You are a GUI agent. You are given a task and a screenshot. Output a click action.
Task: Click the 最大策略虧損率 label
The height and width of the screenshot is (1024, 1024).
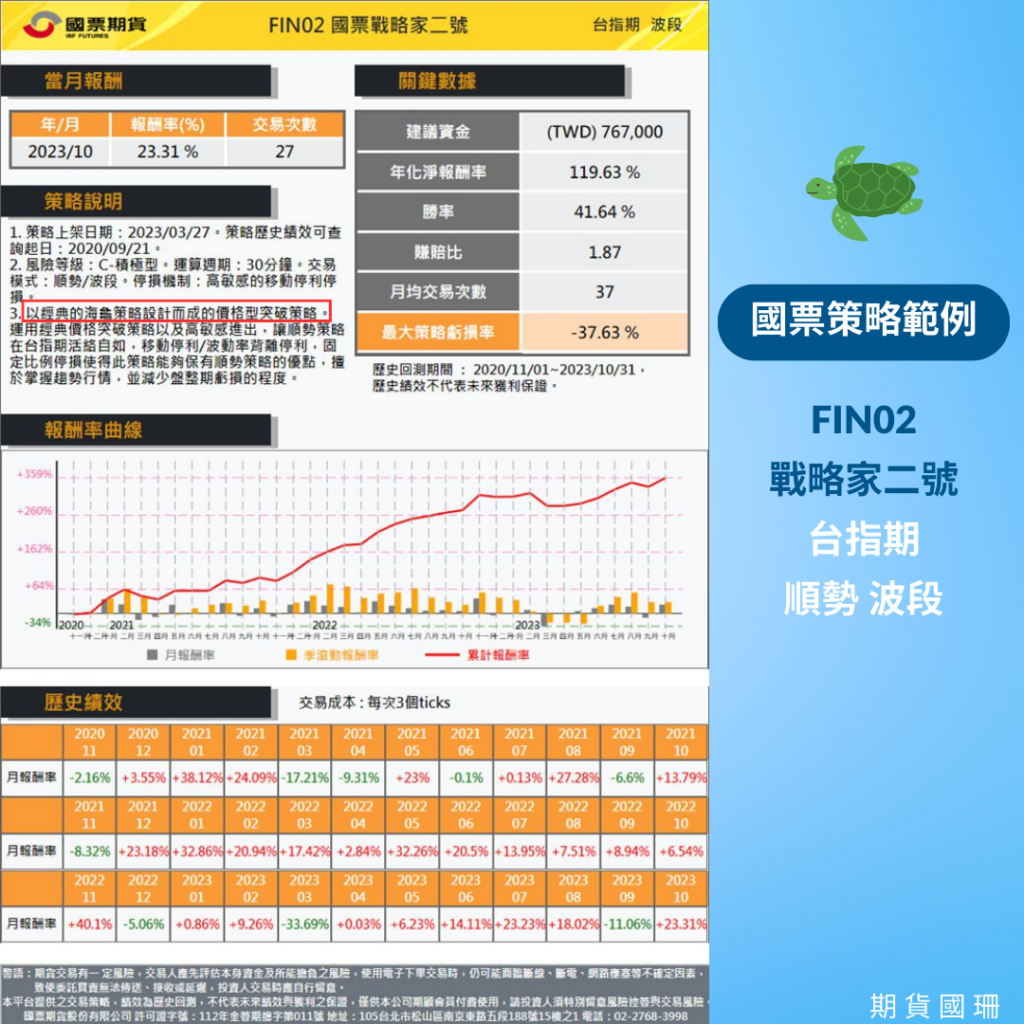pyautogui.click(x=438, y=332)
